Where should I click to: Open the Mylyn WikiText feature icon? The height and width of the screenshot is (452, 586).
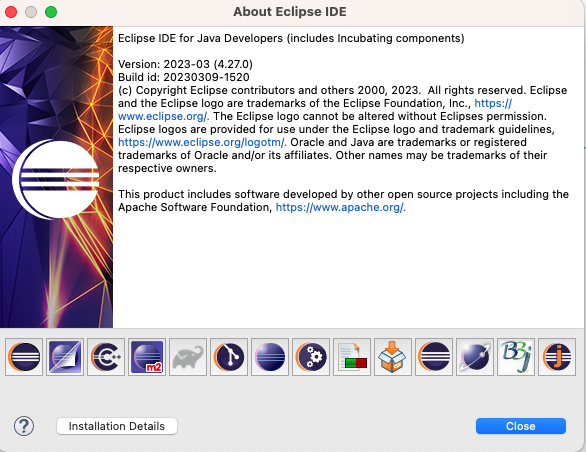65,357
